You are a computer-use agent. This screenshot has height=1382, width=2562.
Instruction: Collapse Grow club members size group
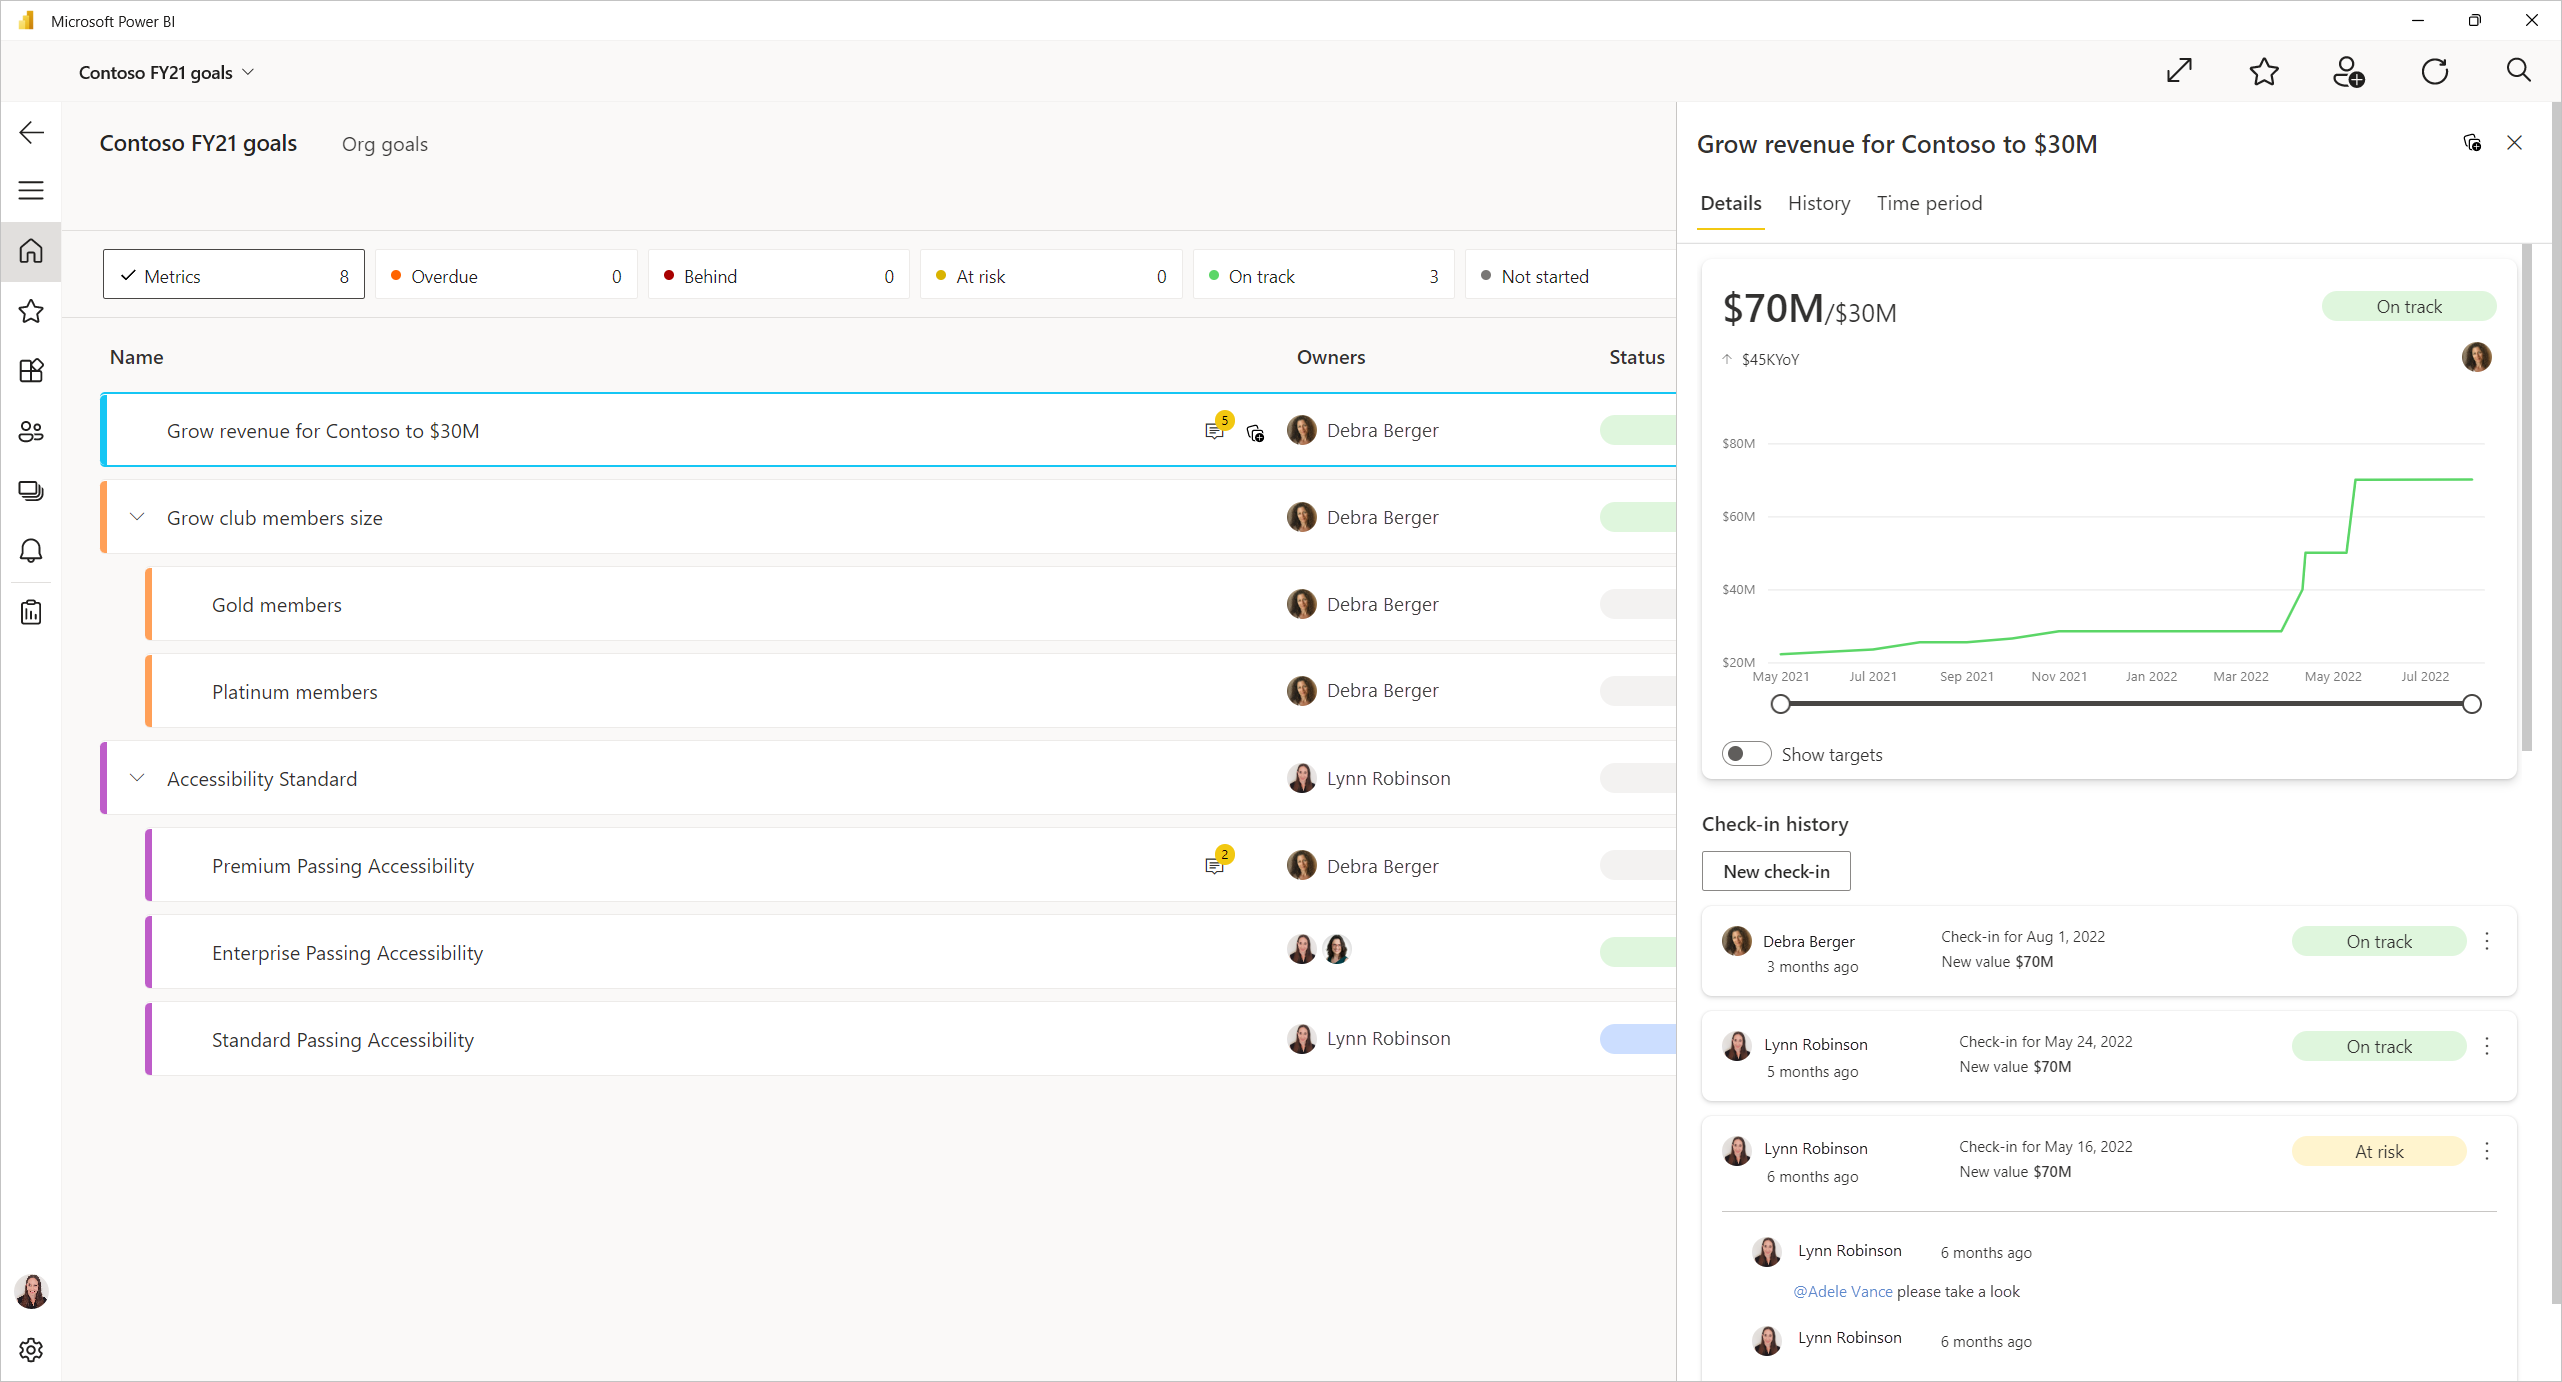(138, 517)
